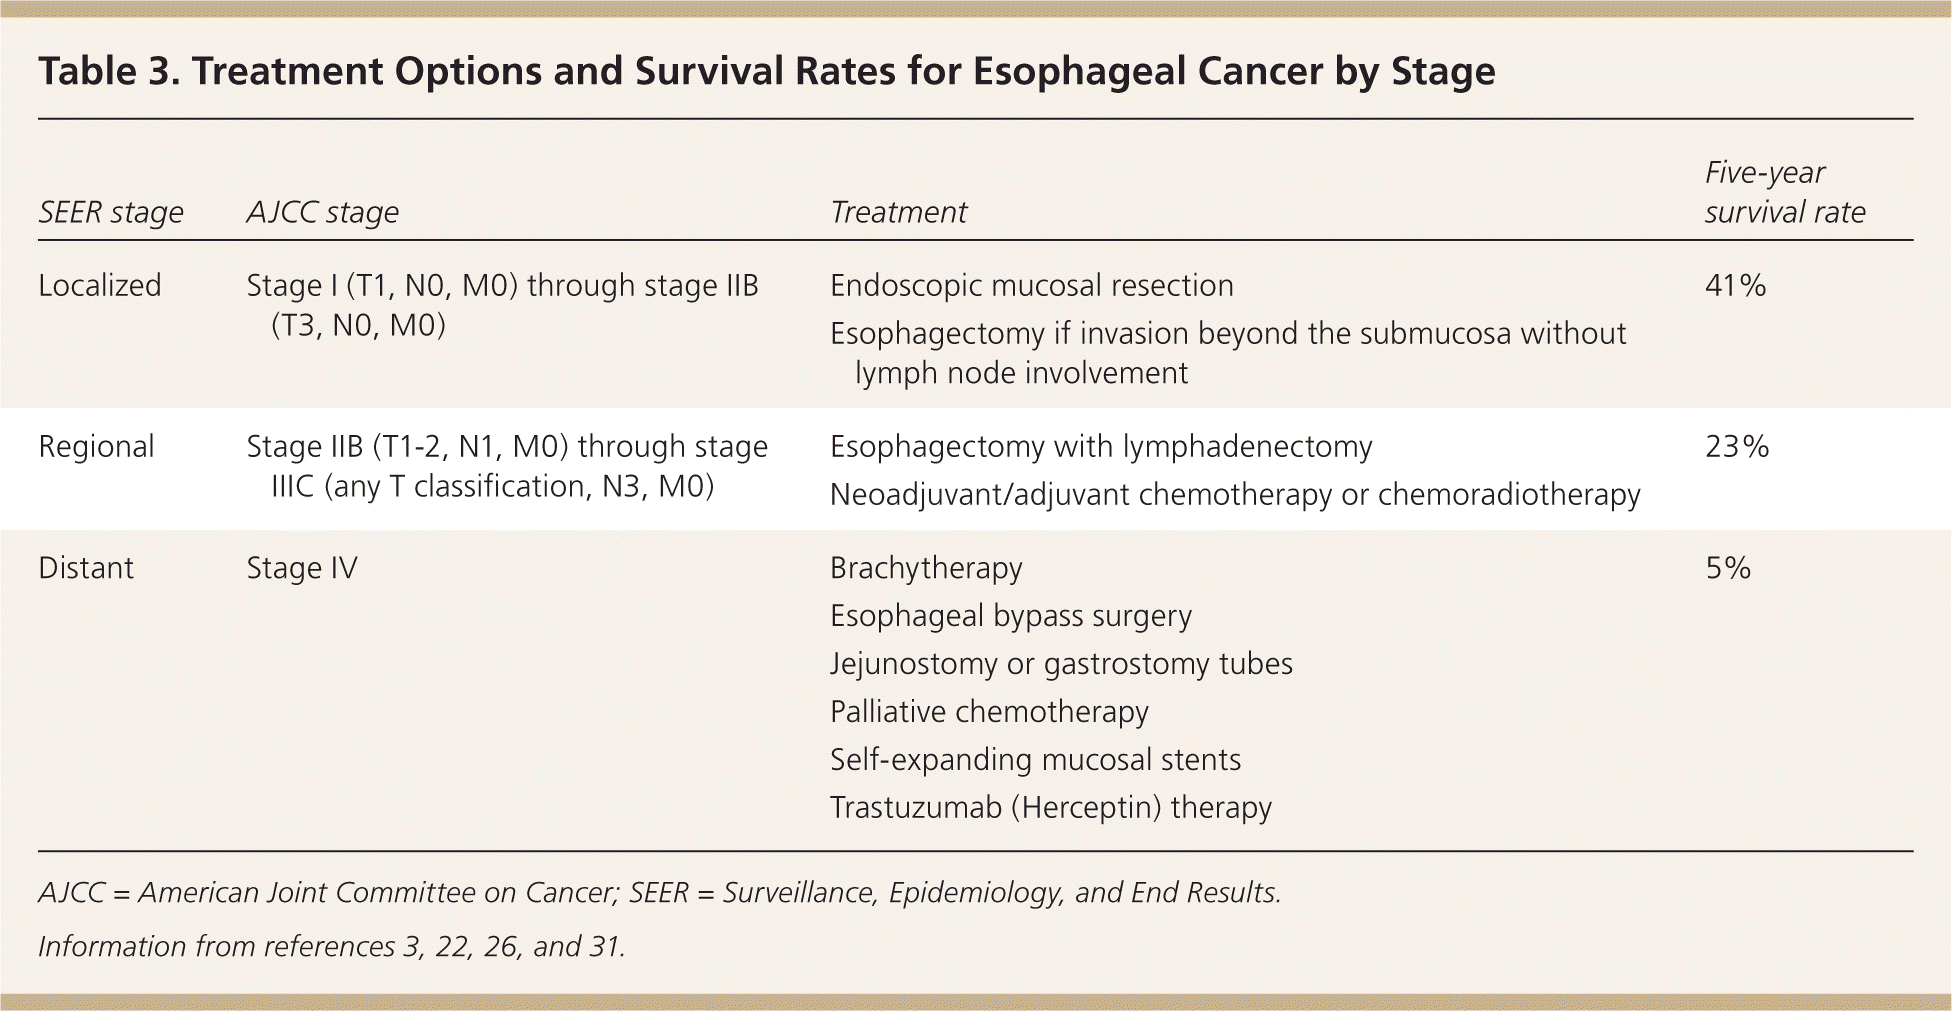Click the Brachytherapy treatment entry
This screenshot has height=1011, width=1952.
(x=926, y=568)
